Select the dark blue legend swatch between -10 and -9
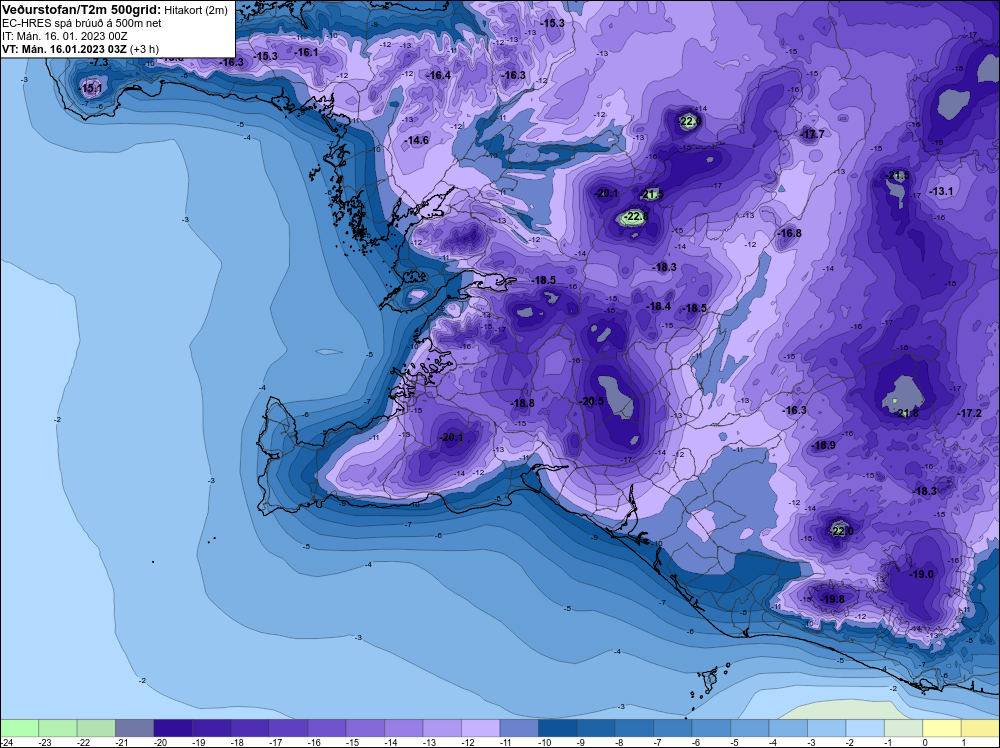Viewport: 1000px width, 748px height. point(557,728)
